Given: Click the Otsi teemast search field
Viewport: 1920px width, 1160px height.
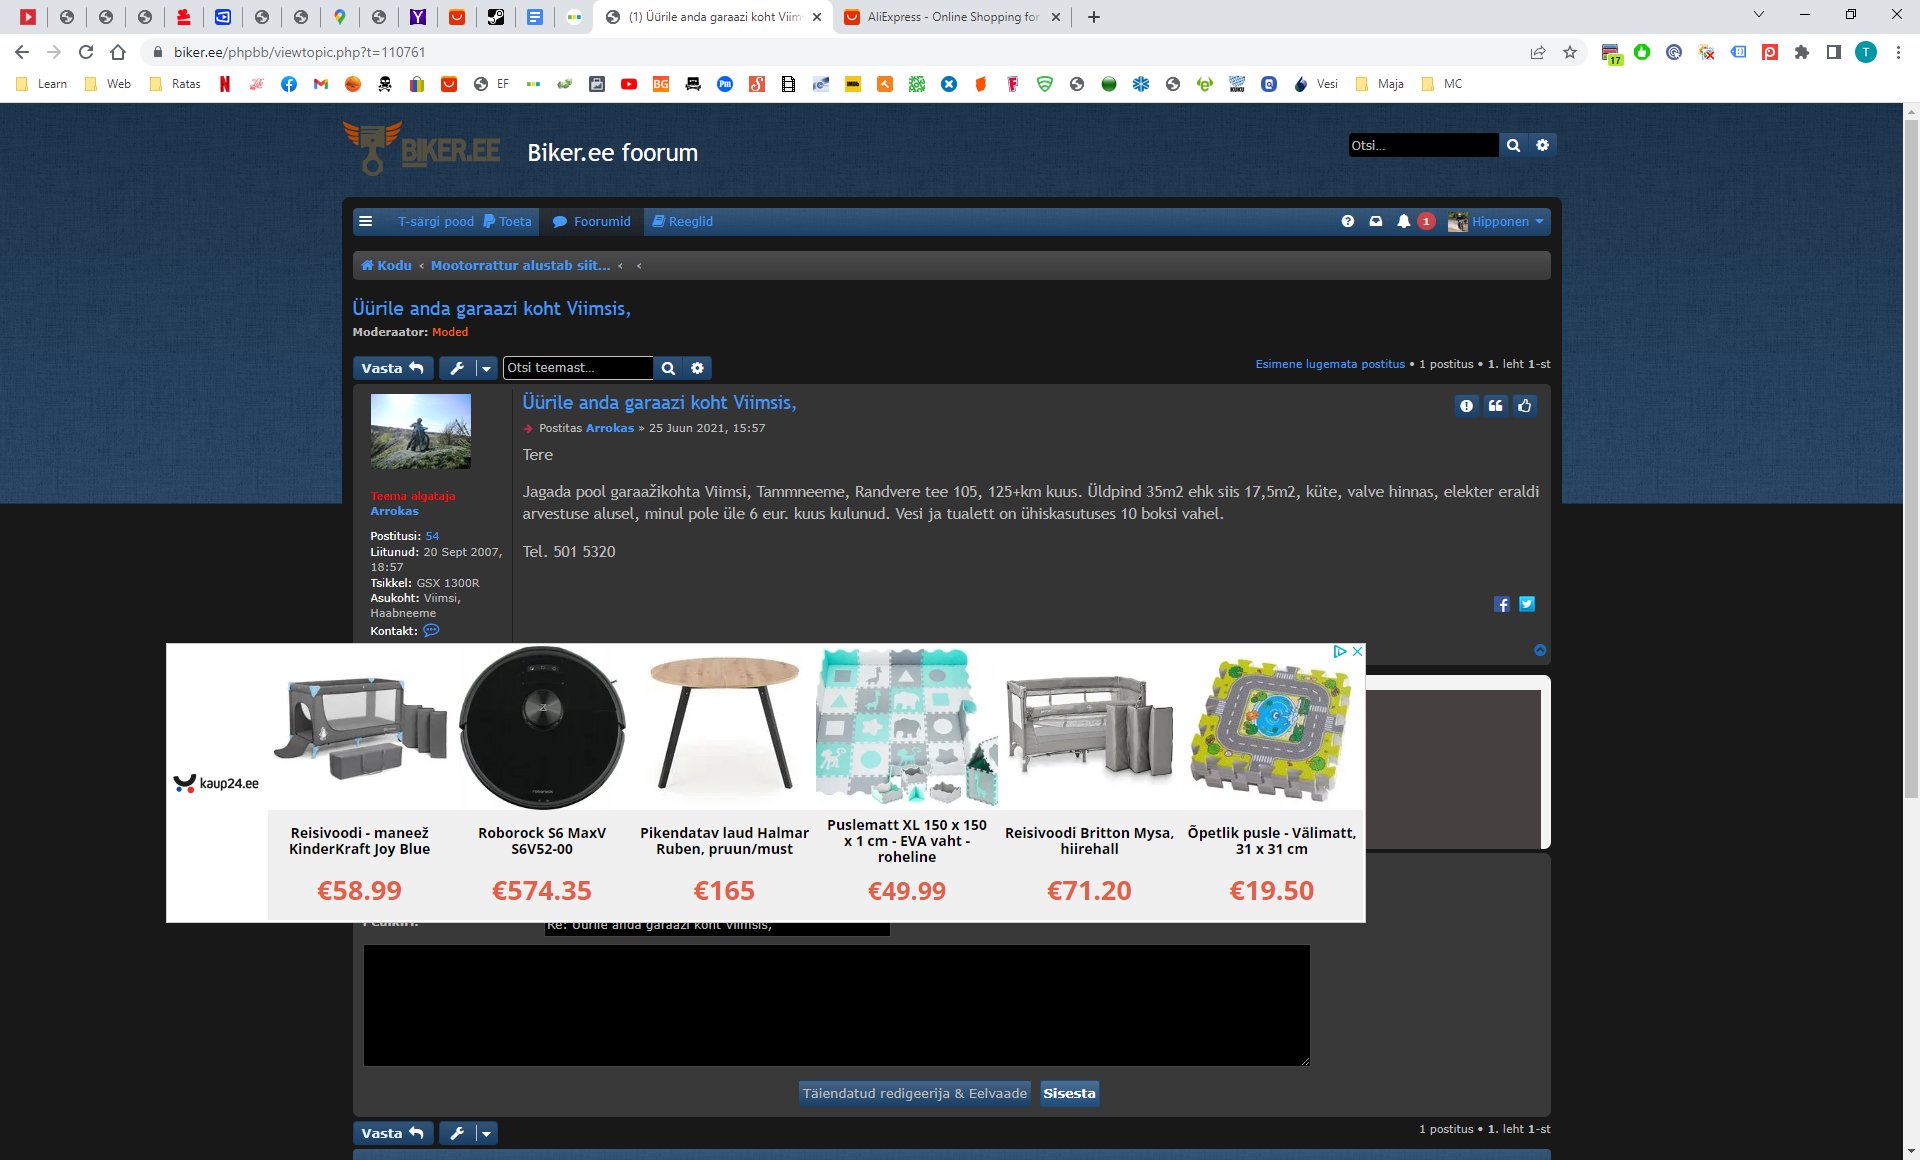Looking at the screenshot, I should [x=578, y=368].
